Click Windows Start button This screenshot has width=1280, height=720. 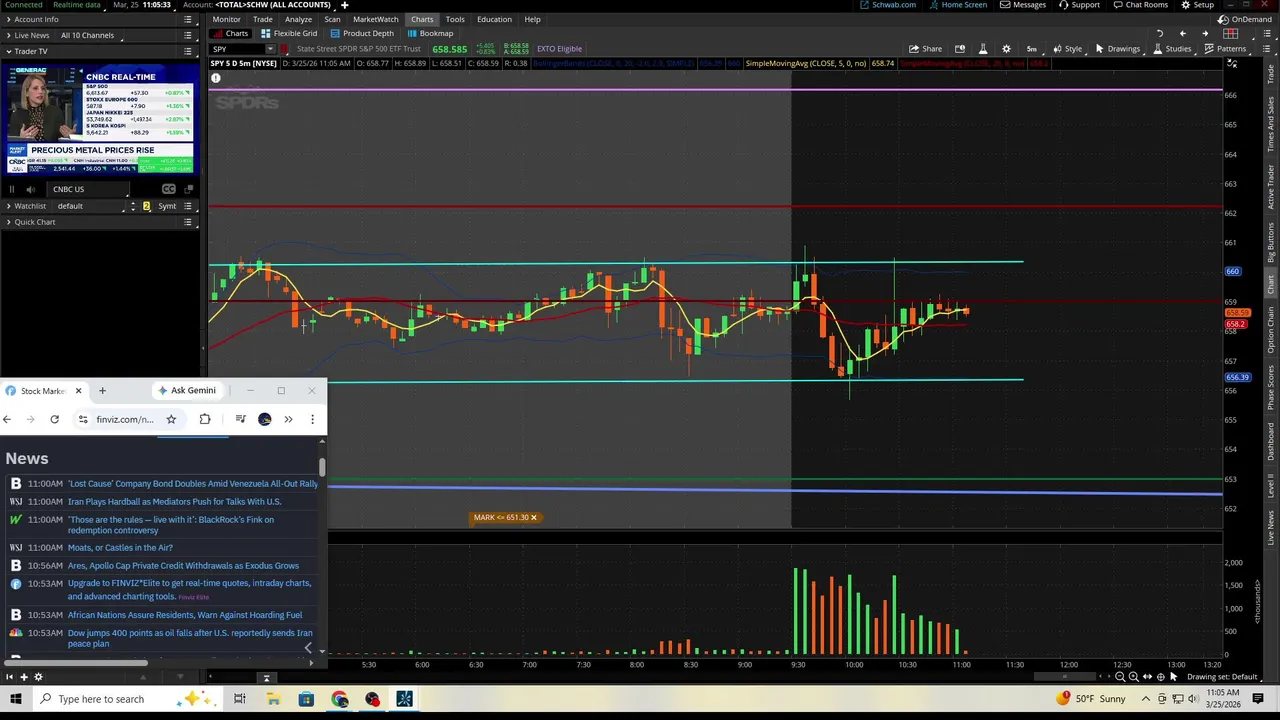pyautogui.click(x=16, y=699)
